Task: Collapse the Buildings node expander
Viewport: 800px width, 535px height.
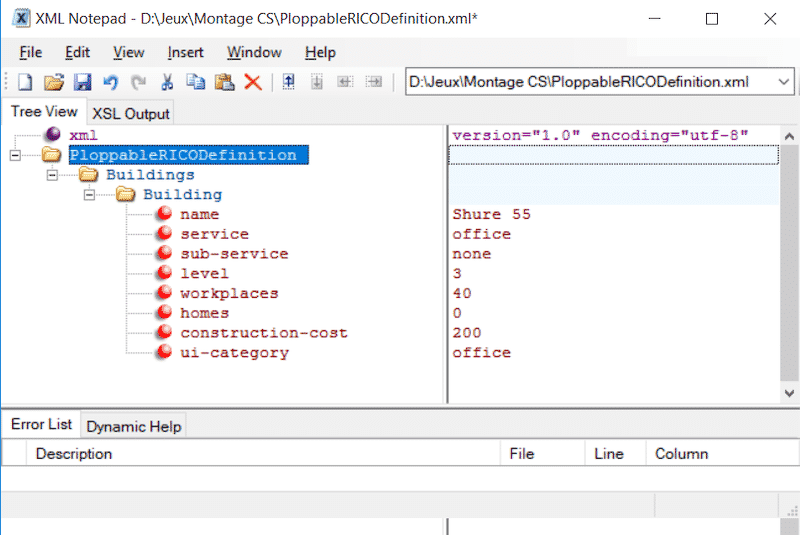Action: point(52,175)
